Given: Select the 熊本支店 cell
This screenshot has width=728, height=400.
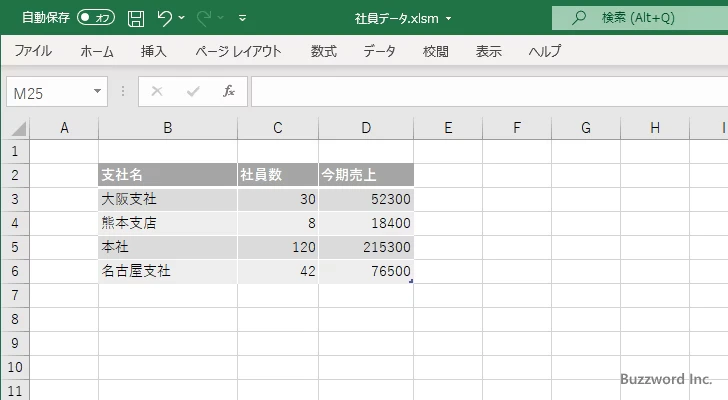Looking at the screenshot, I should pos(168,223).
